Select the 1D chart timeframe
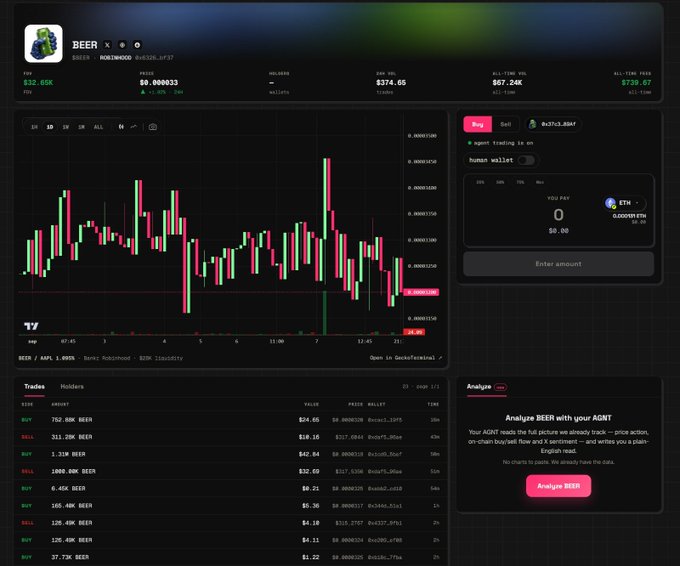680x566 pixels. pyautogui.click(x=50, y=127)
